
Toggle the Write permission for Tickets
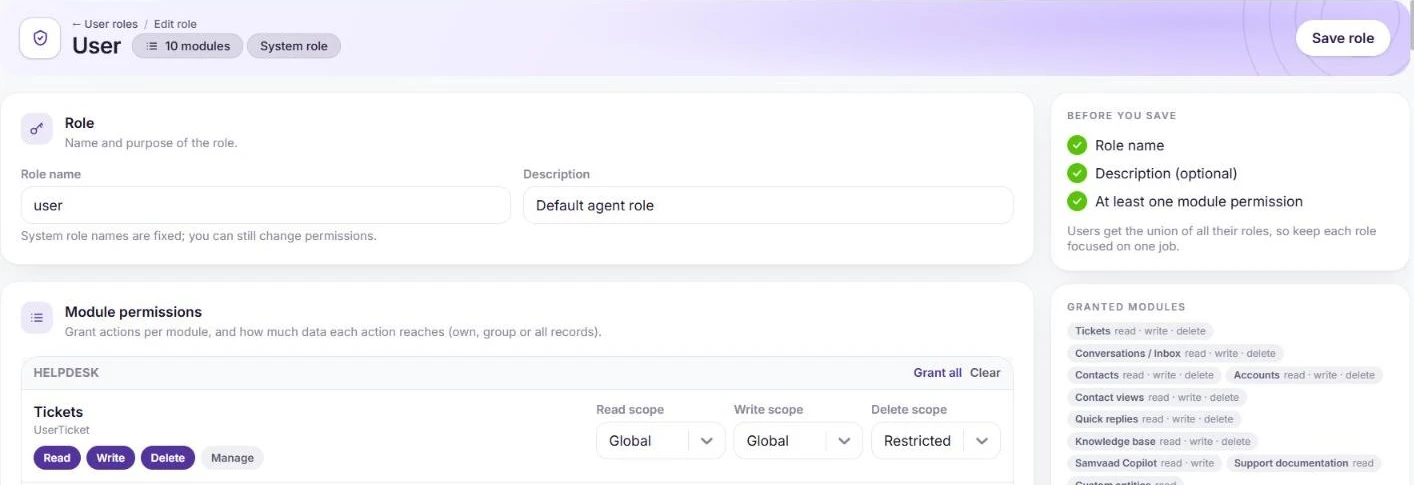click(111, 458)
